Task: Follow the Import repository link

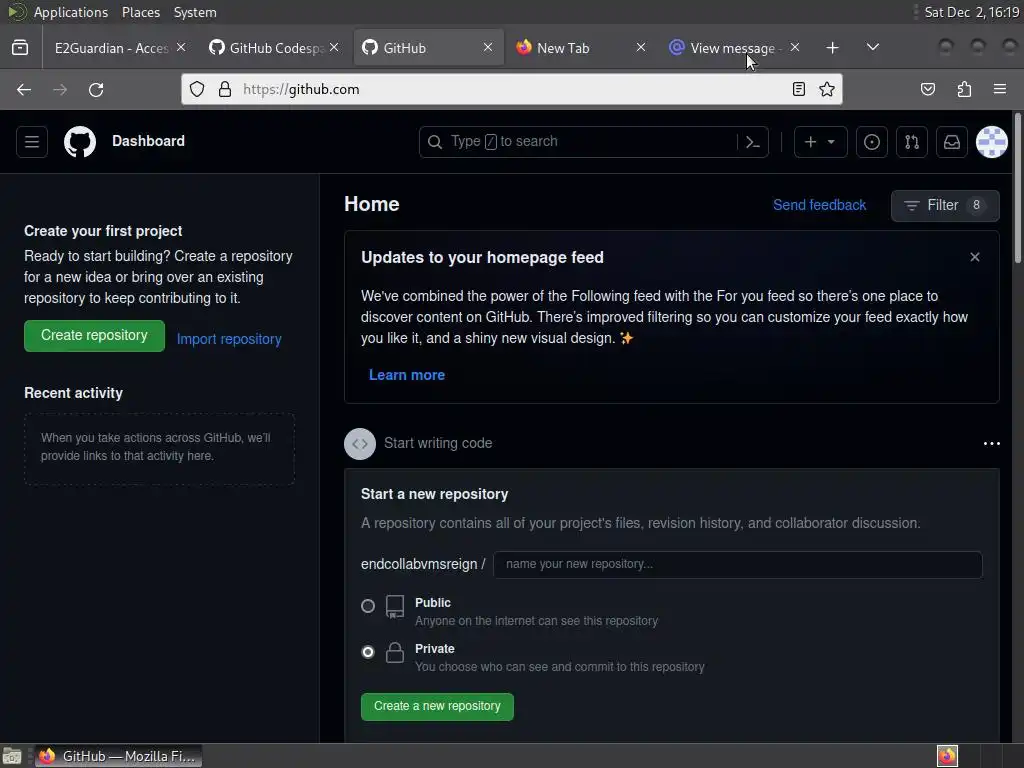Action: click(x=229, y=339)
